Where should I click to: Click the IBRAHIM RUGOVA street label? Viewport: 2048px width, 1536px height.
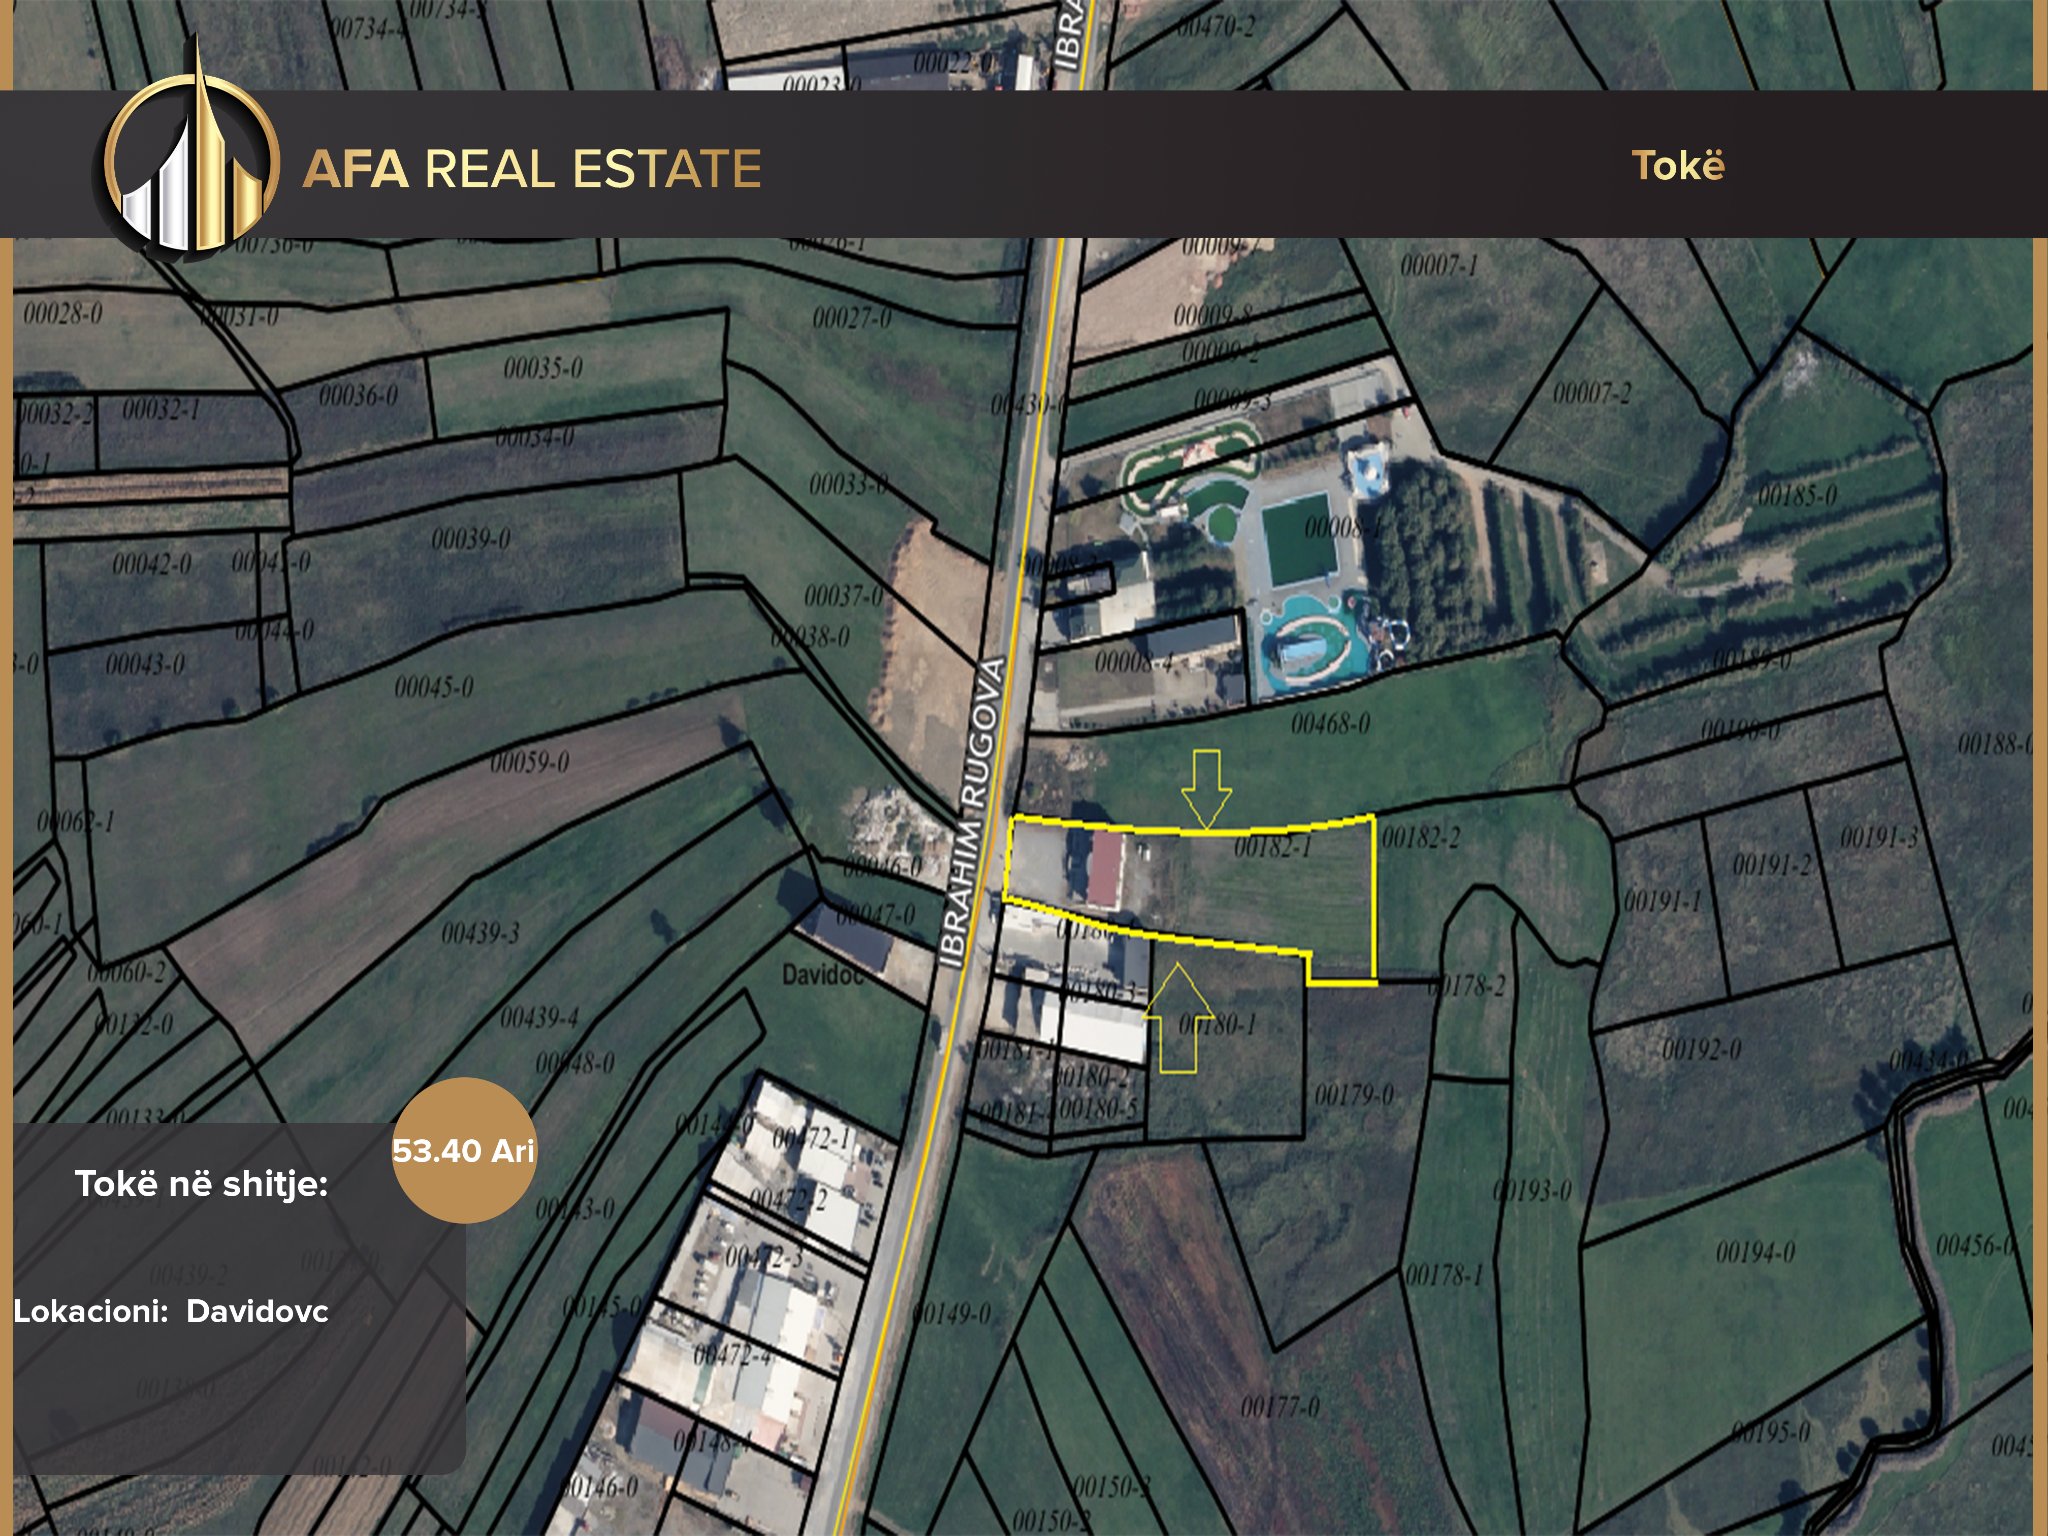click(x=972, y=813)
